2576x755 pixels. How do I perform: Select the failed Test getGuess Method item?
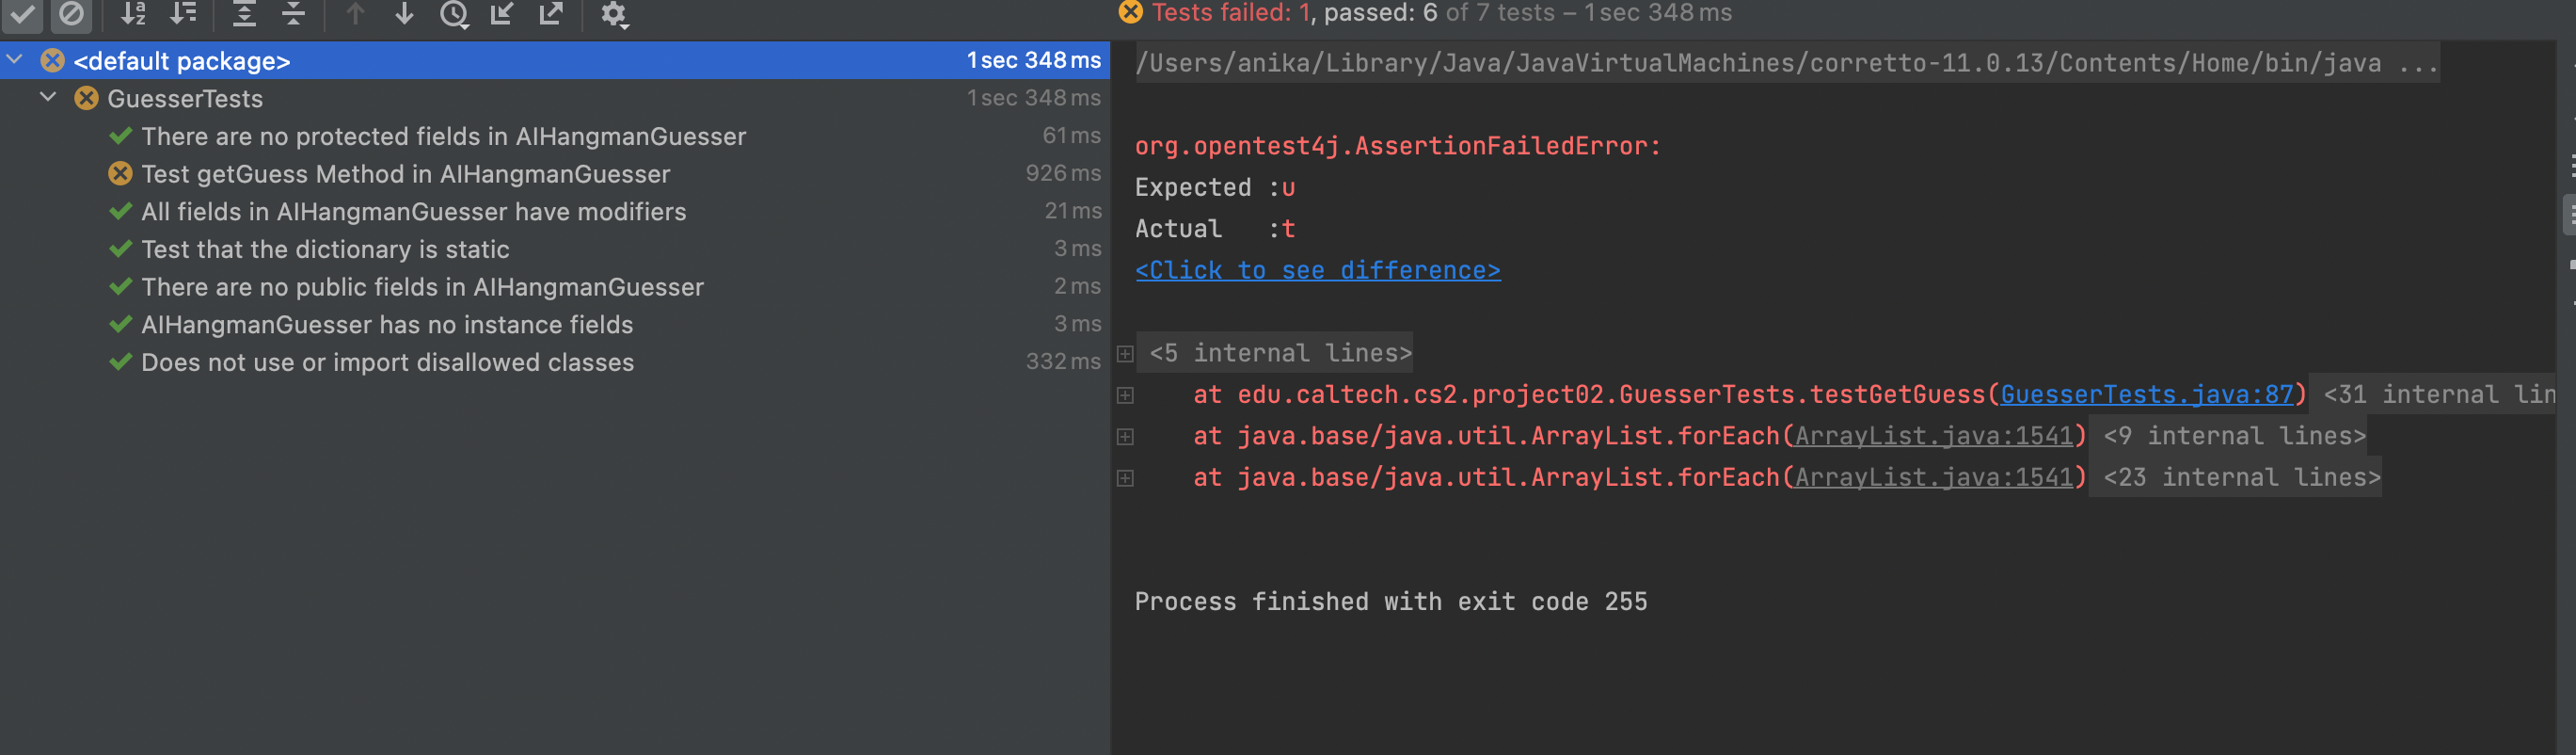coord(405,174)
